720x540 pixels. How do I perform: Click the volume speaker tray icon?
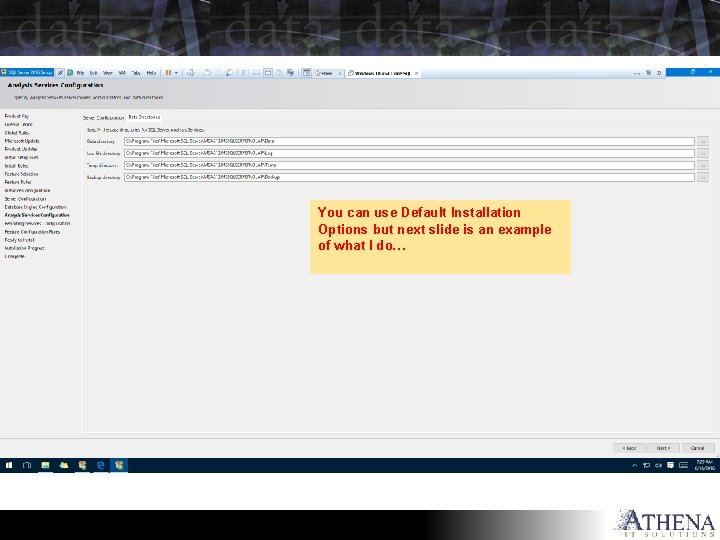pyautogui.click(x=658, y=466)
